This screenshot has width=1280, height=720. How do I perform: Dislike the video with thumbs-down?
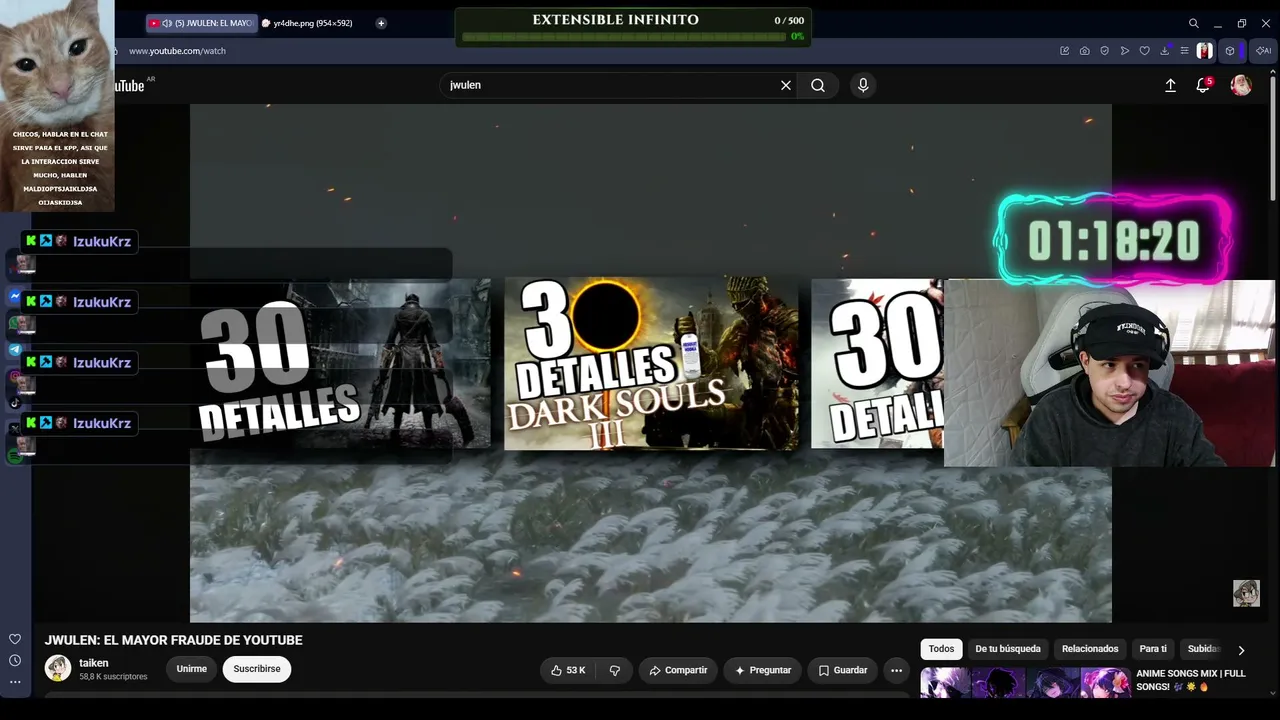615,670
